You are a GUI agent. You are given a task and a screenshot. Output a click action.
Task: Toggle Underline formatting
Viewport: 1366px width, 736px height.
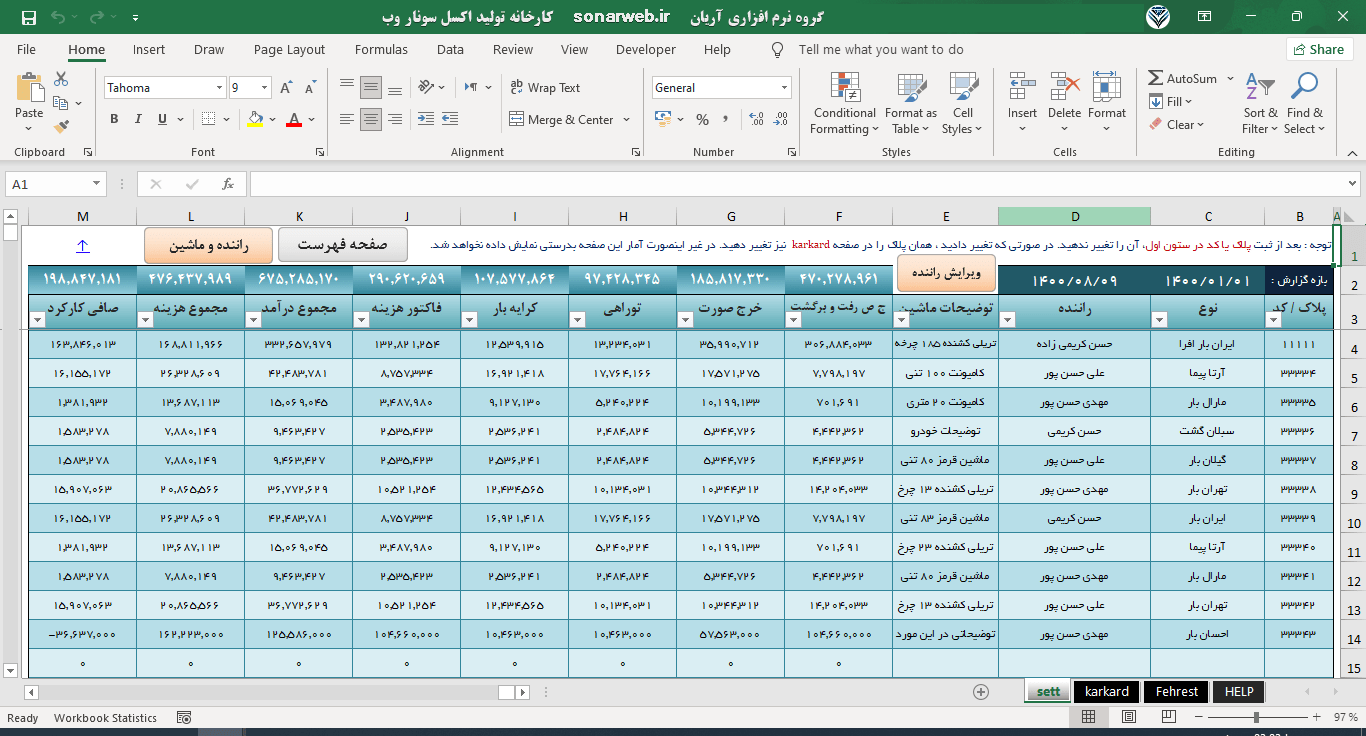tap(160, 120)
